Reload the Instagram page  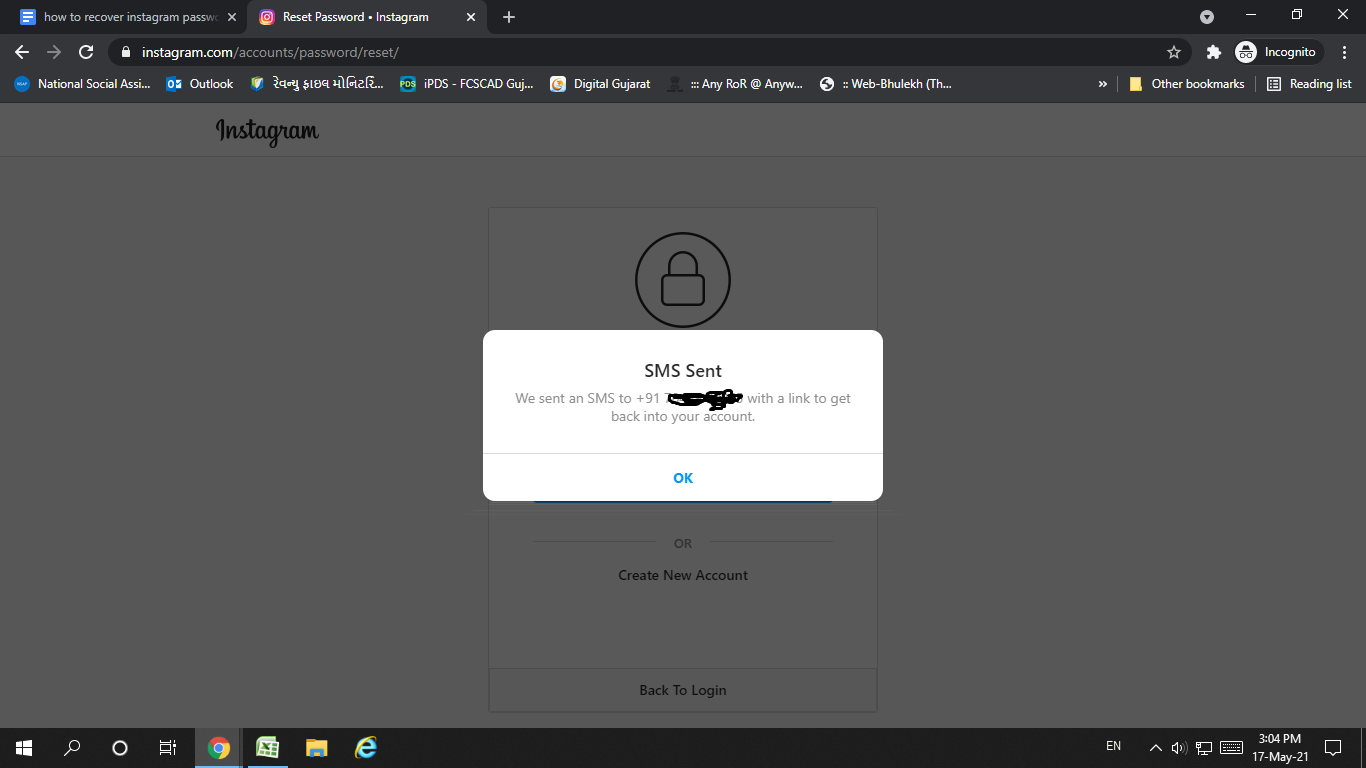click(86, 52)
